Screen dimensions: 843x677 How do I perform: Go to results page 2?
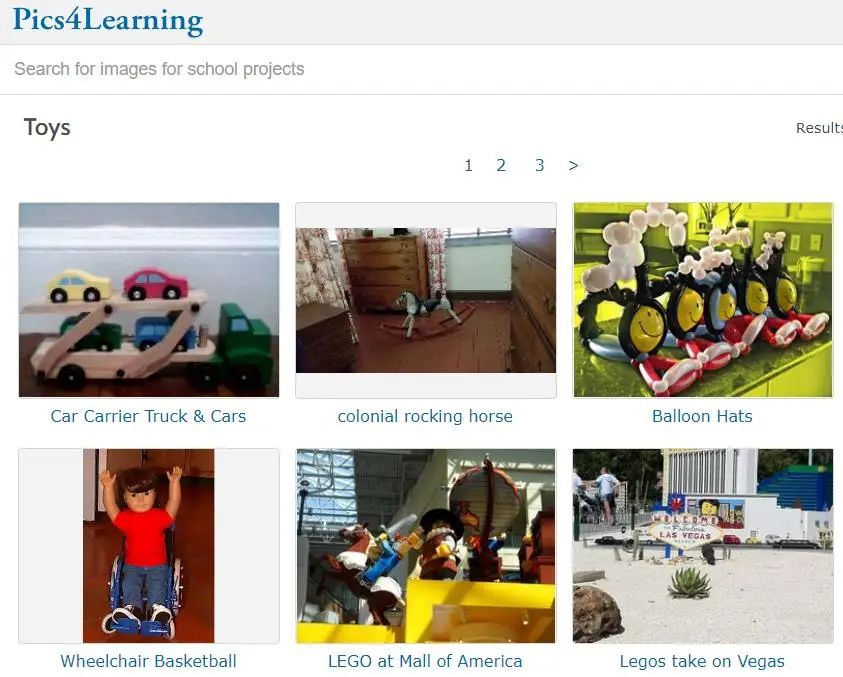click(501, 165)
